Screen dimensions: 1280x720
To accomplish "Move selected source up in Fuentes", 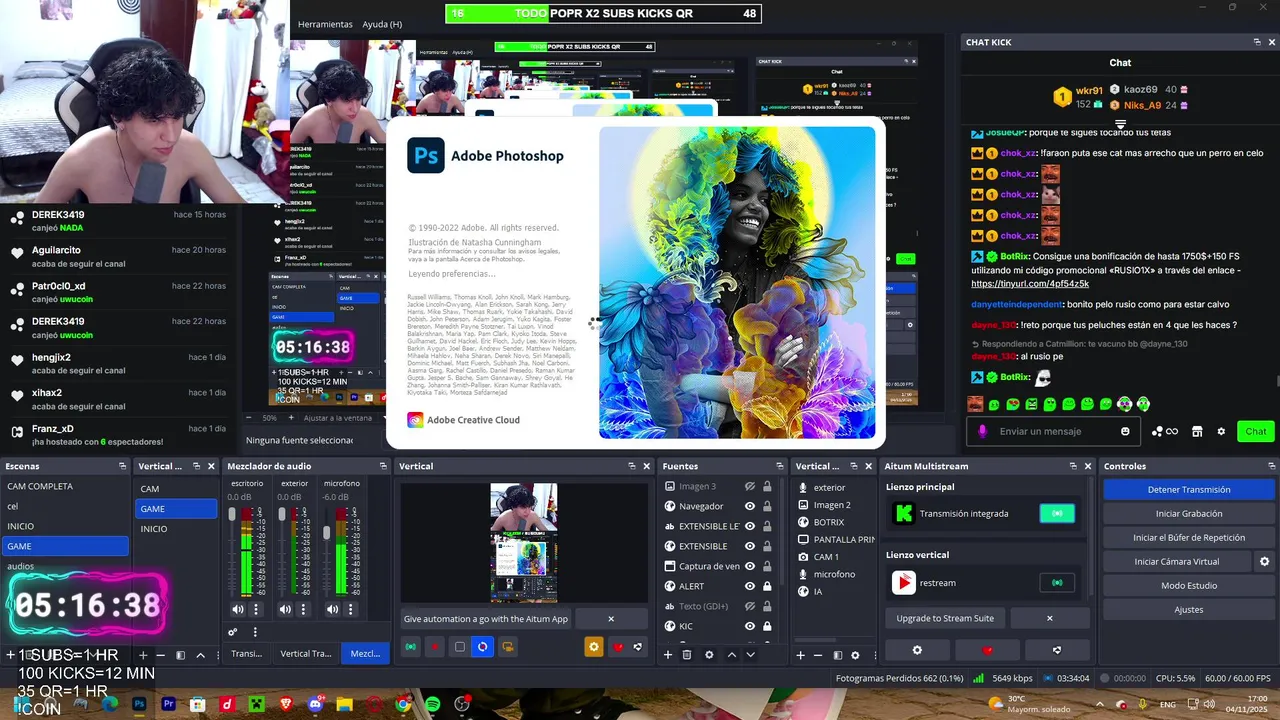I will click(x=731, y=655).
